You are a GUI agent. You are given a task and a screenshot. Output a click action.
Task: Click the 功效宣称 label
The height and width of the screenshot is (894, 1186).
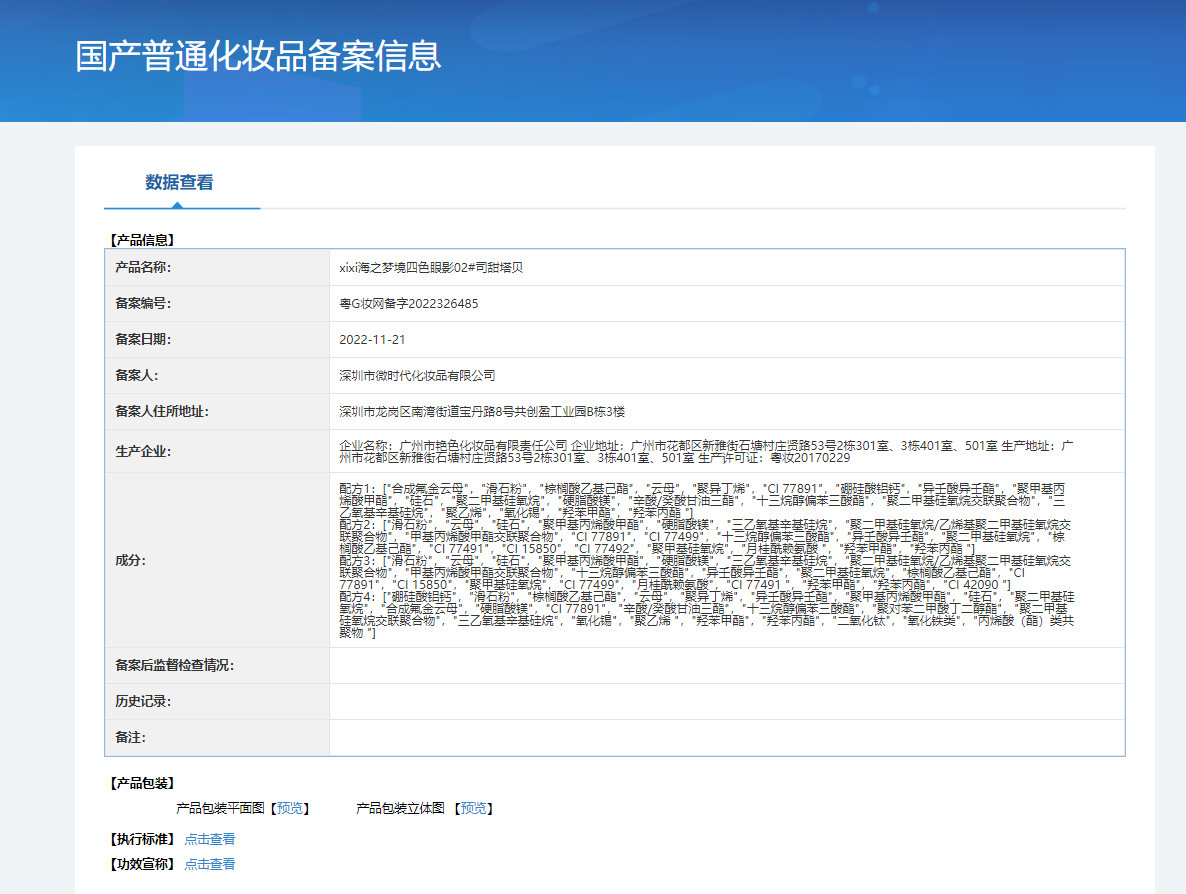(x=142, y=865)
